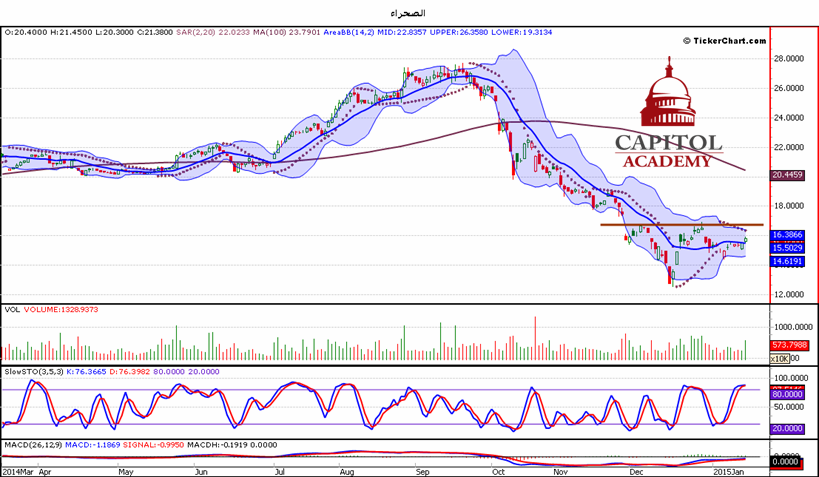
Task: Click the May date axis label
Action: (x=126, y=472)
